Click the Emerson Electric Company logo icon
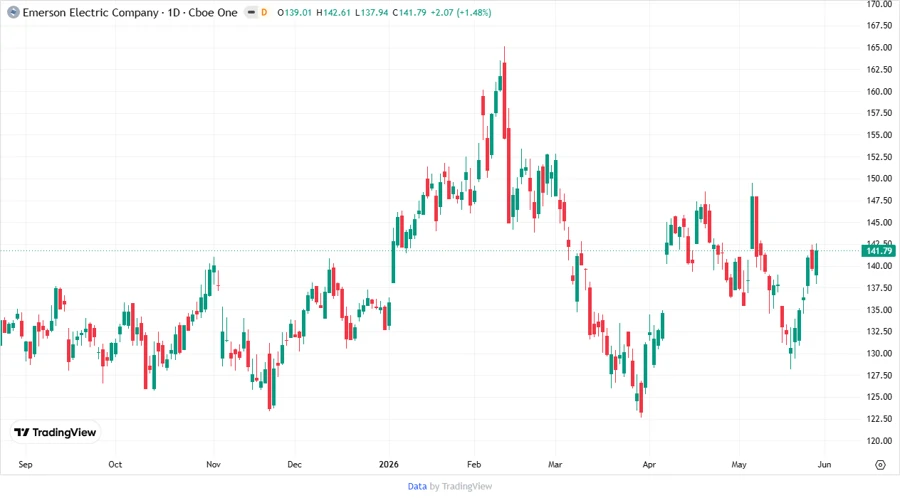Image resolution: width=900 pixels, height=498 pixels. tap(13, 12)
